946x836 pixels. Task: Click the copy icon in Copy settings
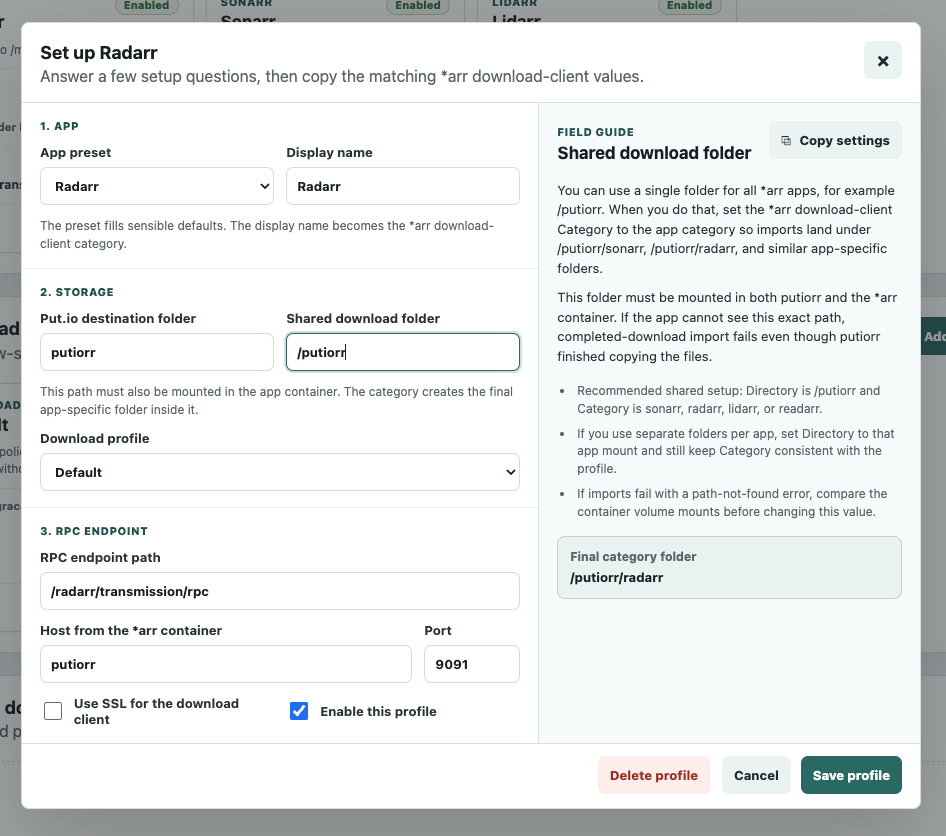coord(786,141)
